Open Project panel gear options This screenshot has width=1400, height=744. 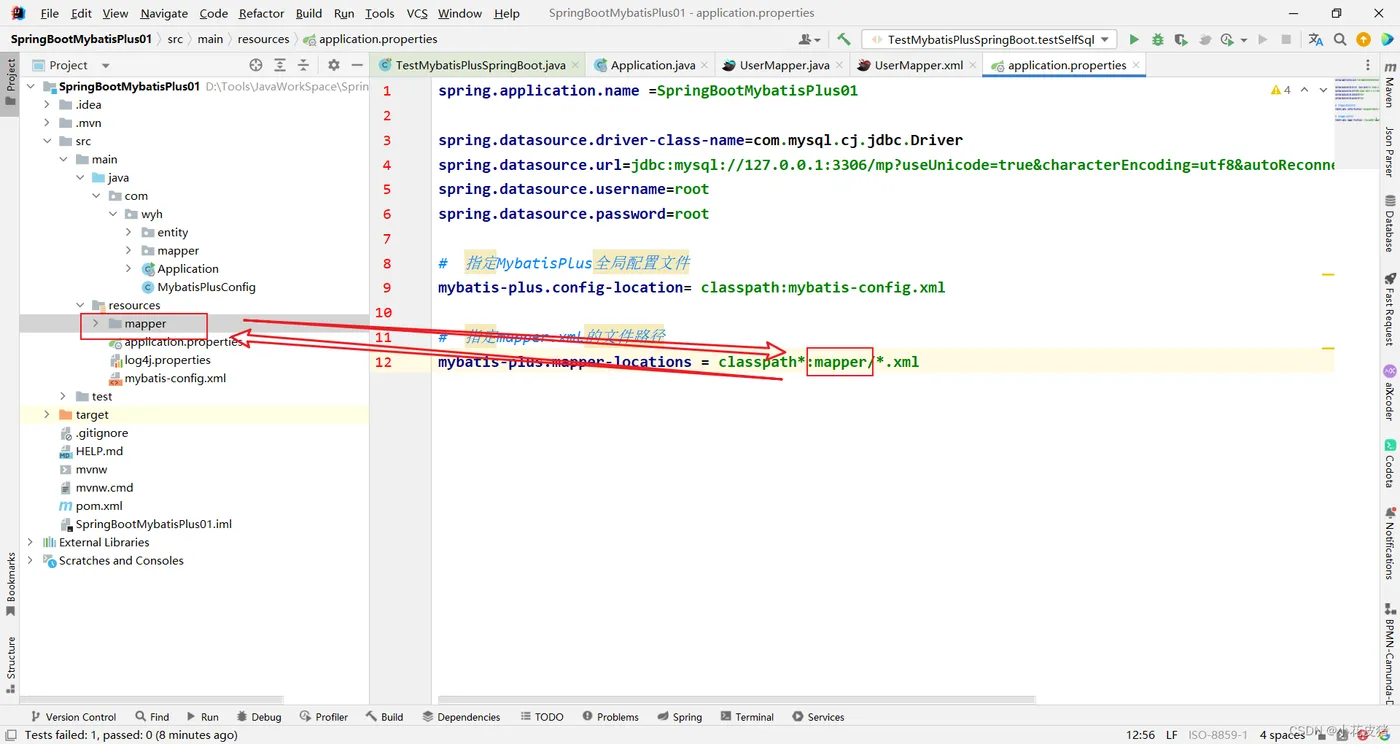pyautogui.click(x=334, y=65)
